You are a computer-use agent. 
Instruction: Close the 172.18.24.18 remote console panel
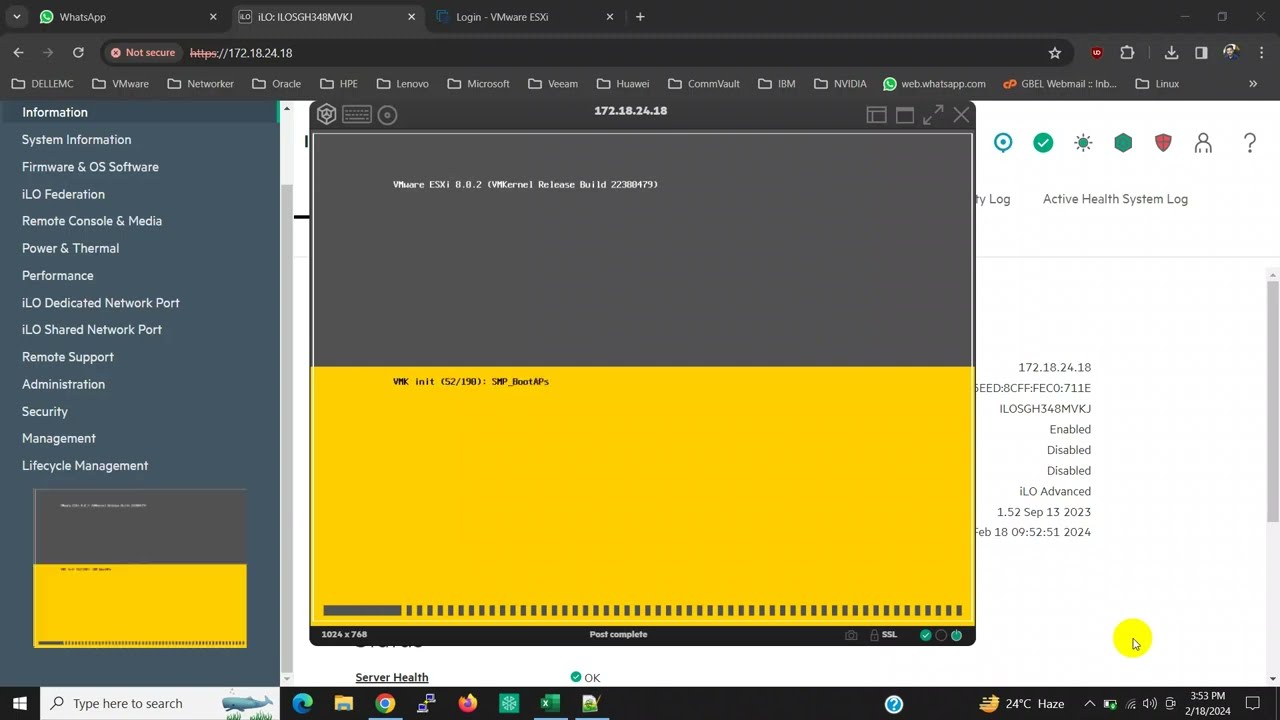coord(961,115)
